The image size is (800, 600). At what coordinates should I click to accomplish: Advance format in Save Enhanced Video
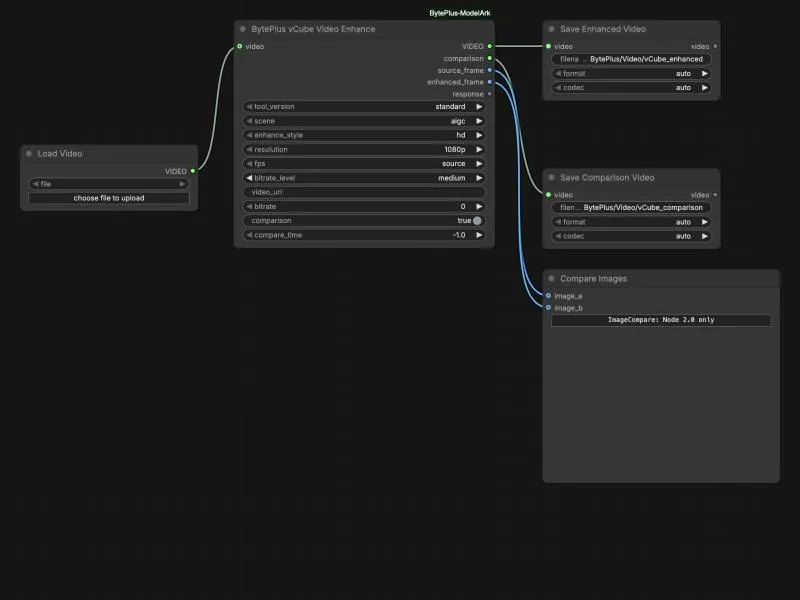pos(705,73)
